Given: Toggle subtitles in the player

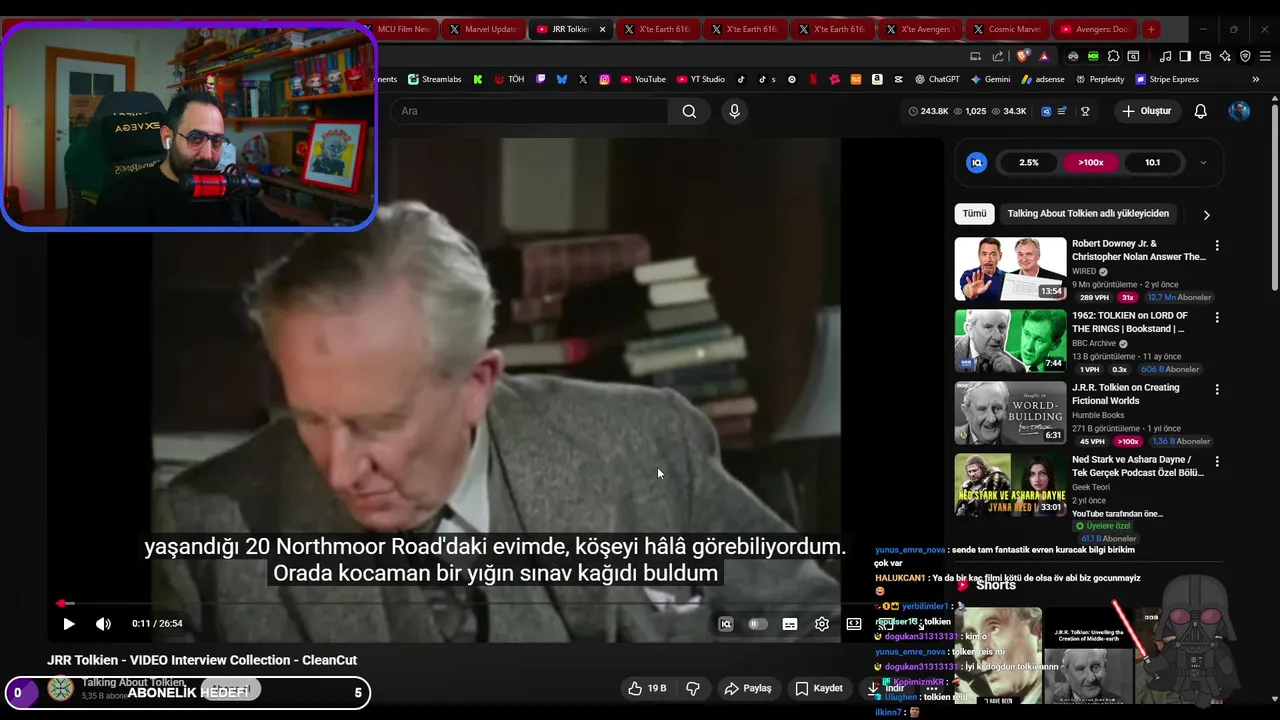Looking at the screenshot, I should click(x=790, y=624).
